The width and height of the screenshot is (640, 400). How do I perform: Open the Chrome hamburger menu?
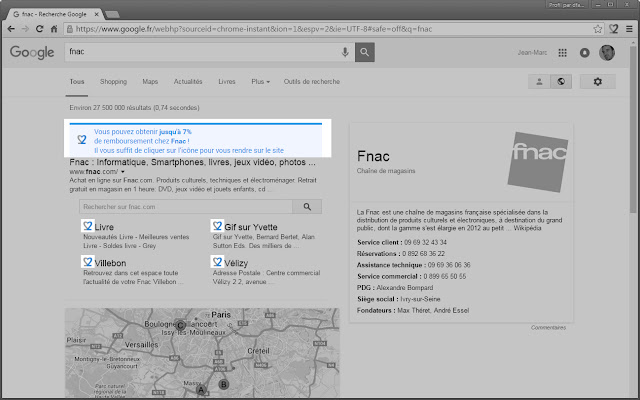coord(629,29)
